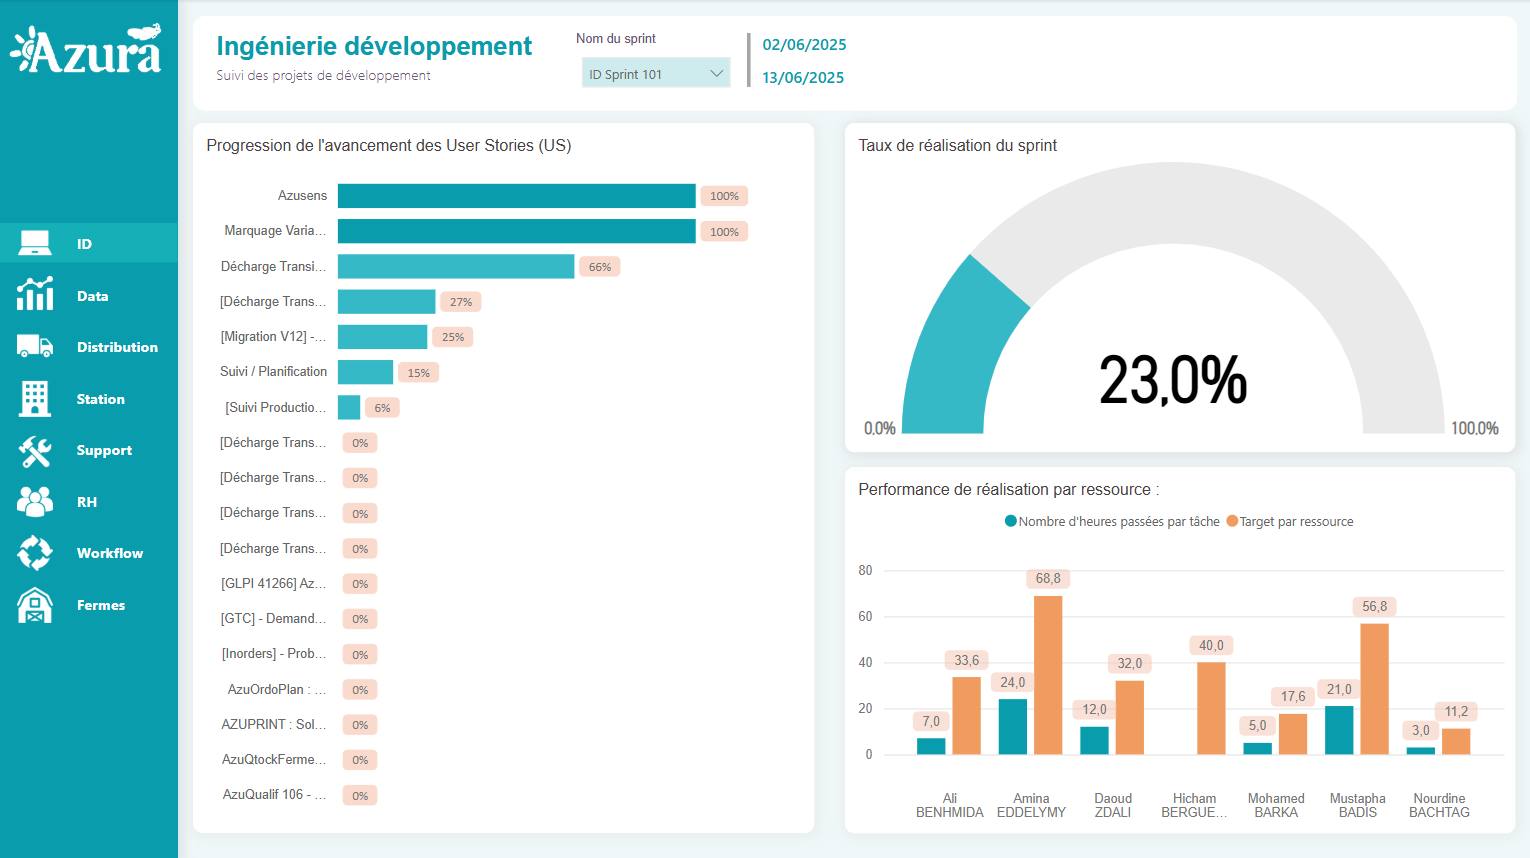Viewport: 1530px width, 858px height.
Task: Click Amina EDDELYMY's orange target bar
Action: [x=1048, y=675]
